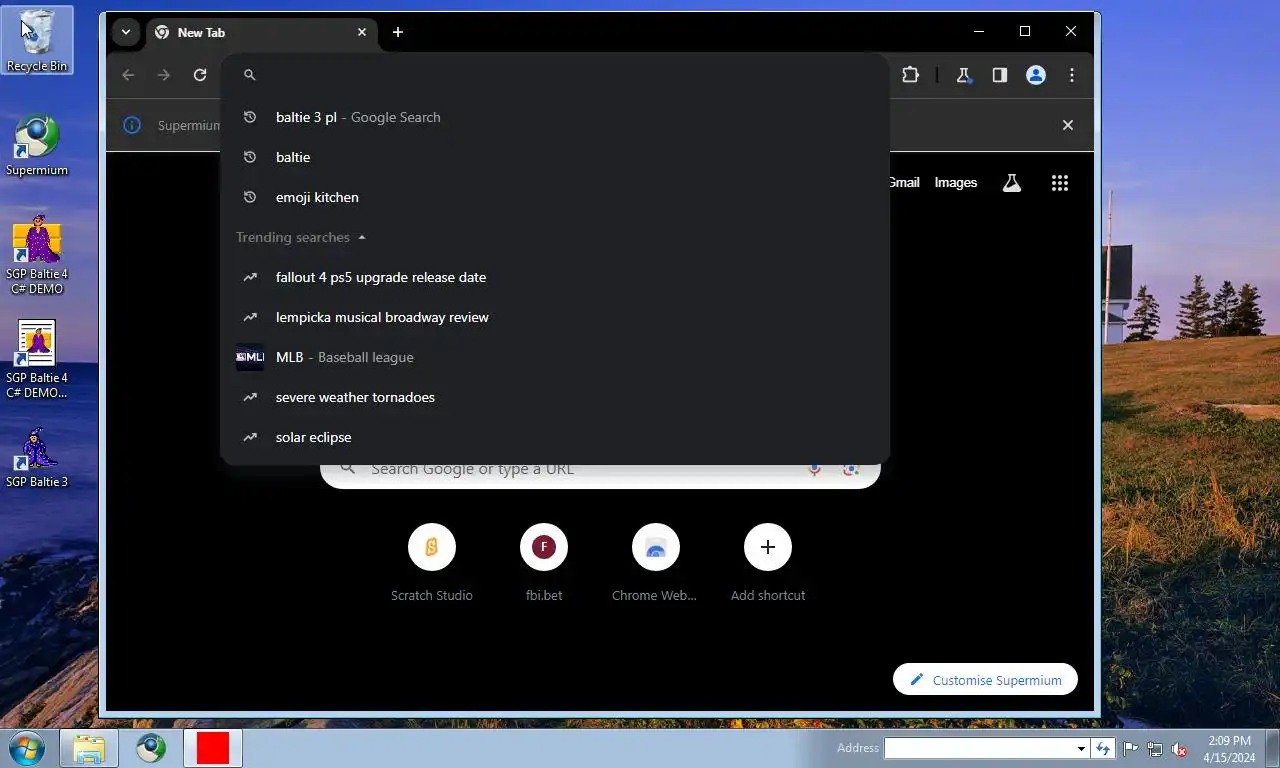Toggle the side panel icon
Viewport: 1280px width, 768px height.
(1000, 75)
